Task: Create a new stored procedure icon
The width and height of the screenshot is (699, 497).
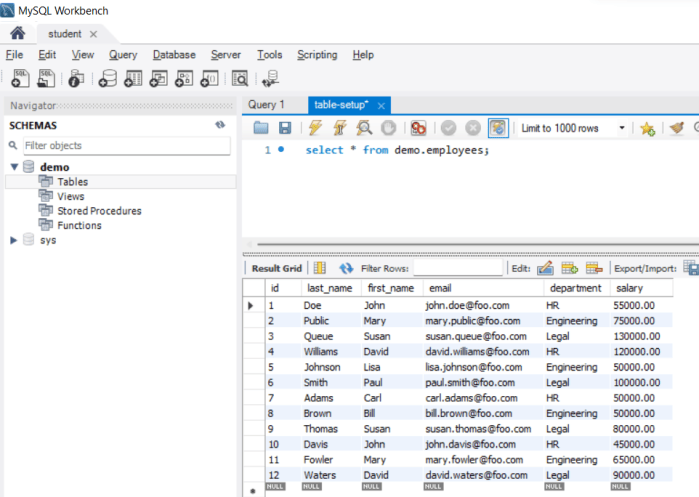Action: (x=184, y=78)
